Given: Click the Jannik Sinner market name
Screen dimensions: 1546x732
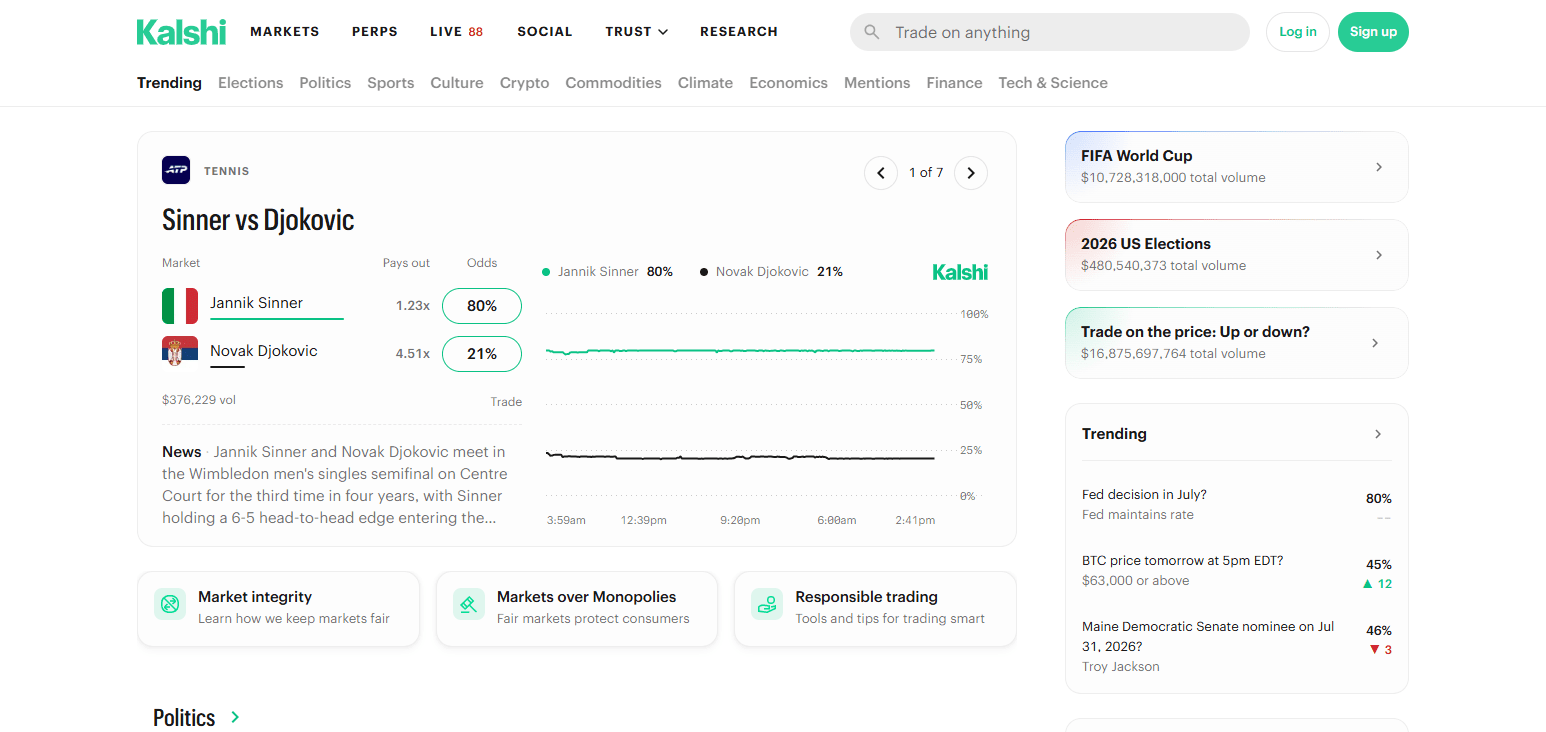Looking at the screenshot, I should click(x=256, y=303).
